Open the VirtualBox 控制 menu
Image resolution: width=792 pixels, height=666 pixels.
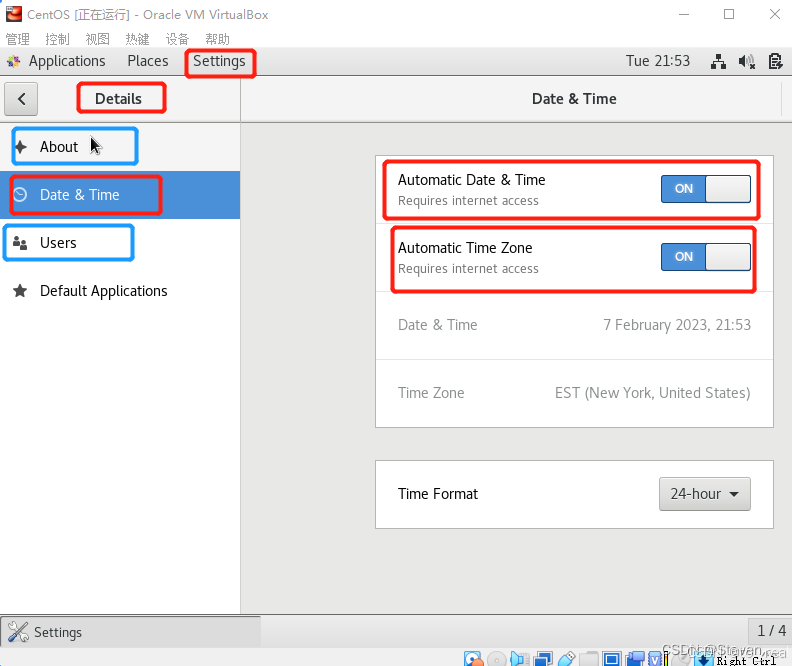57,39
